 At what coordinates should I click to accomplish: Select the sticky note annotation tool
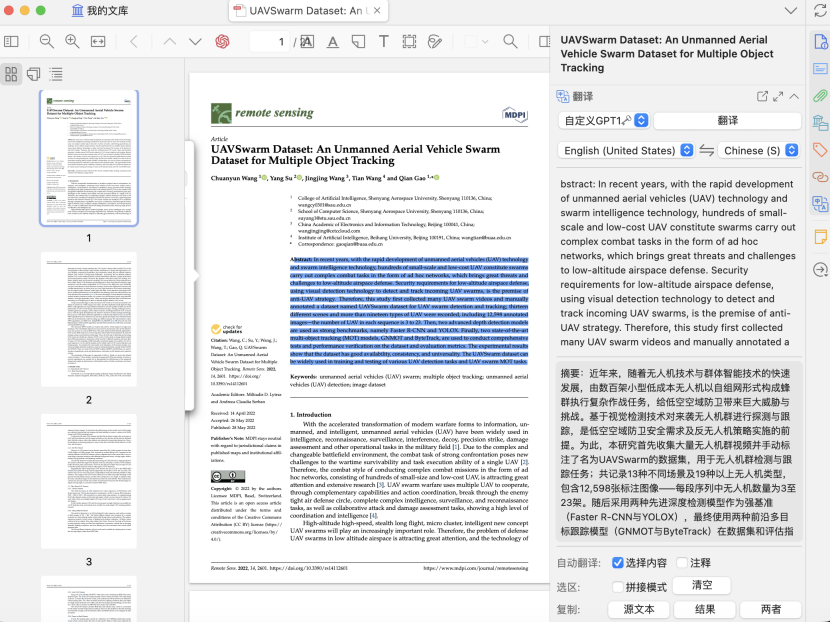358,41
